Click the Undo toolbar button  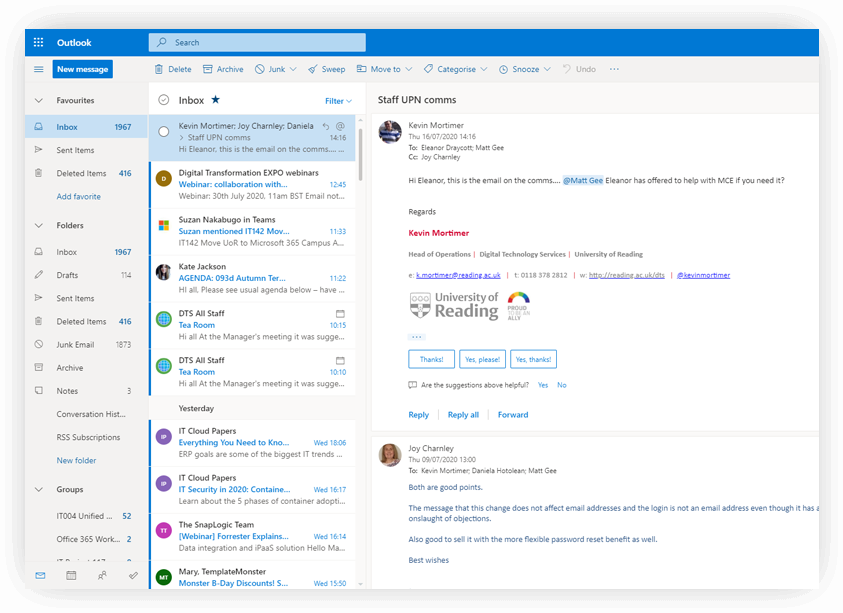(x=579, y=69)
